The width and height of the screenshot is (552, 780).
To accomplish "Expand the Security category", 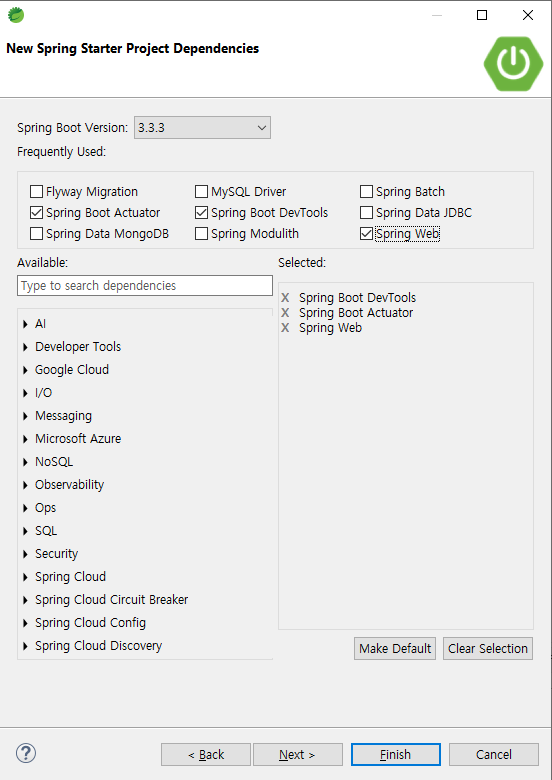I will click(25, 554).
